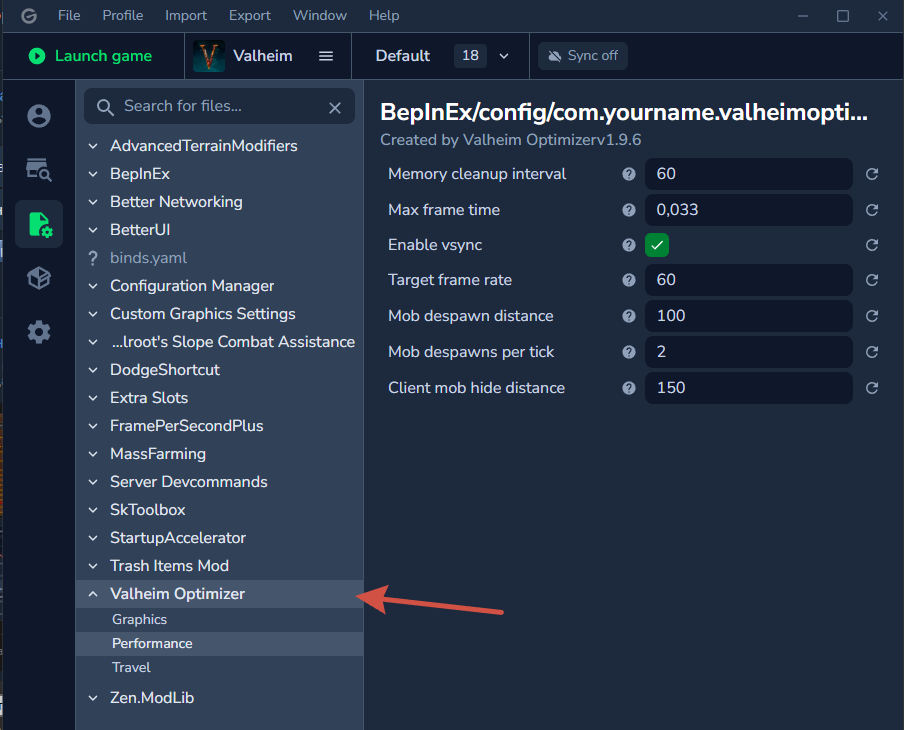Edit the Mob despawns per tick value
This screenshot has height=730, width=904.
748,352
